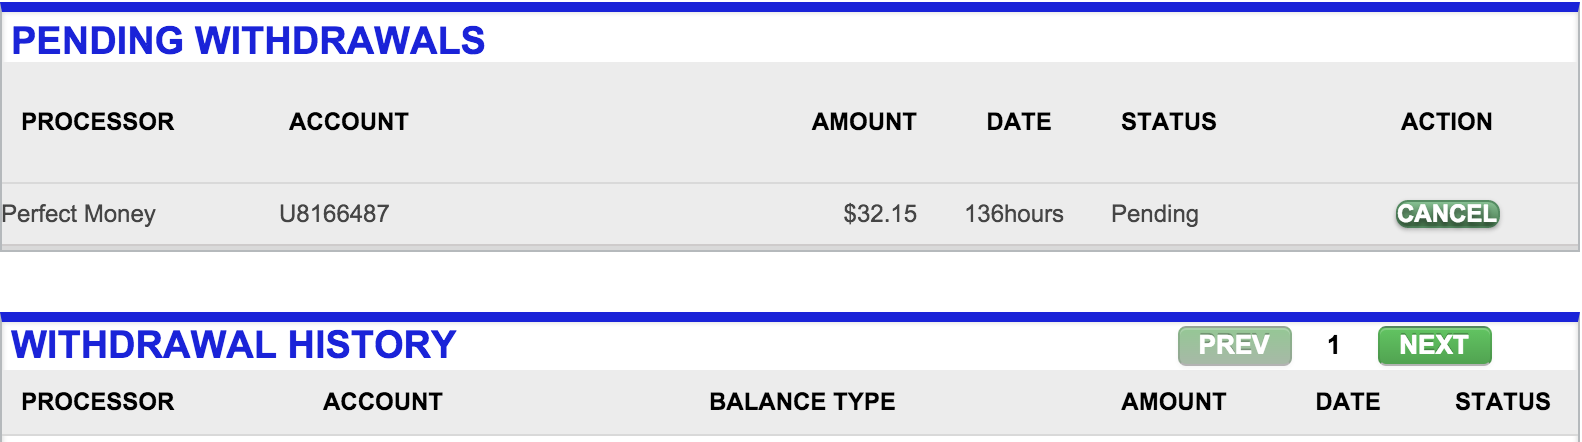Click the Withdrawal History heading
Image resolution: width=1582 pixels, height=442 pixels.
click(234, 345)
